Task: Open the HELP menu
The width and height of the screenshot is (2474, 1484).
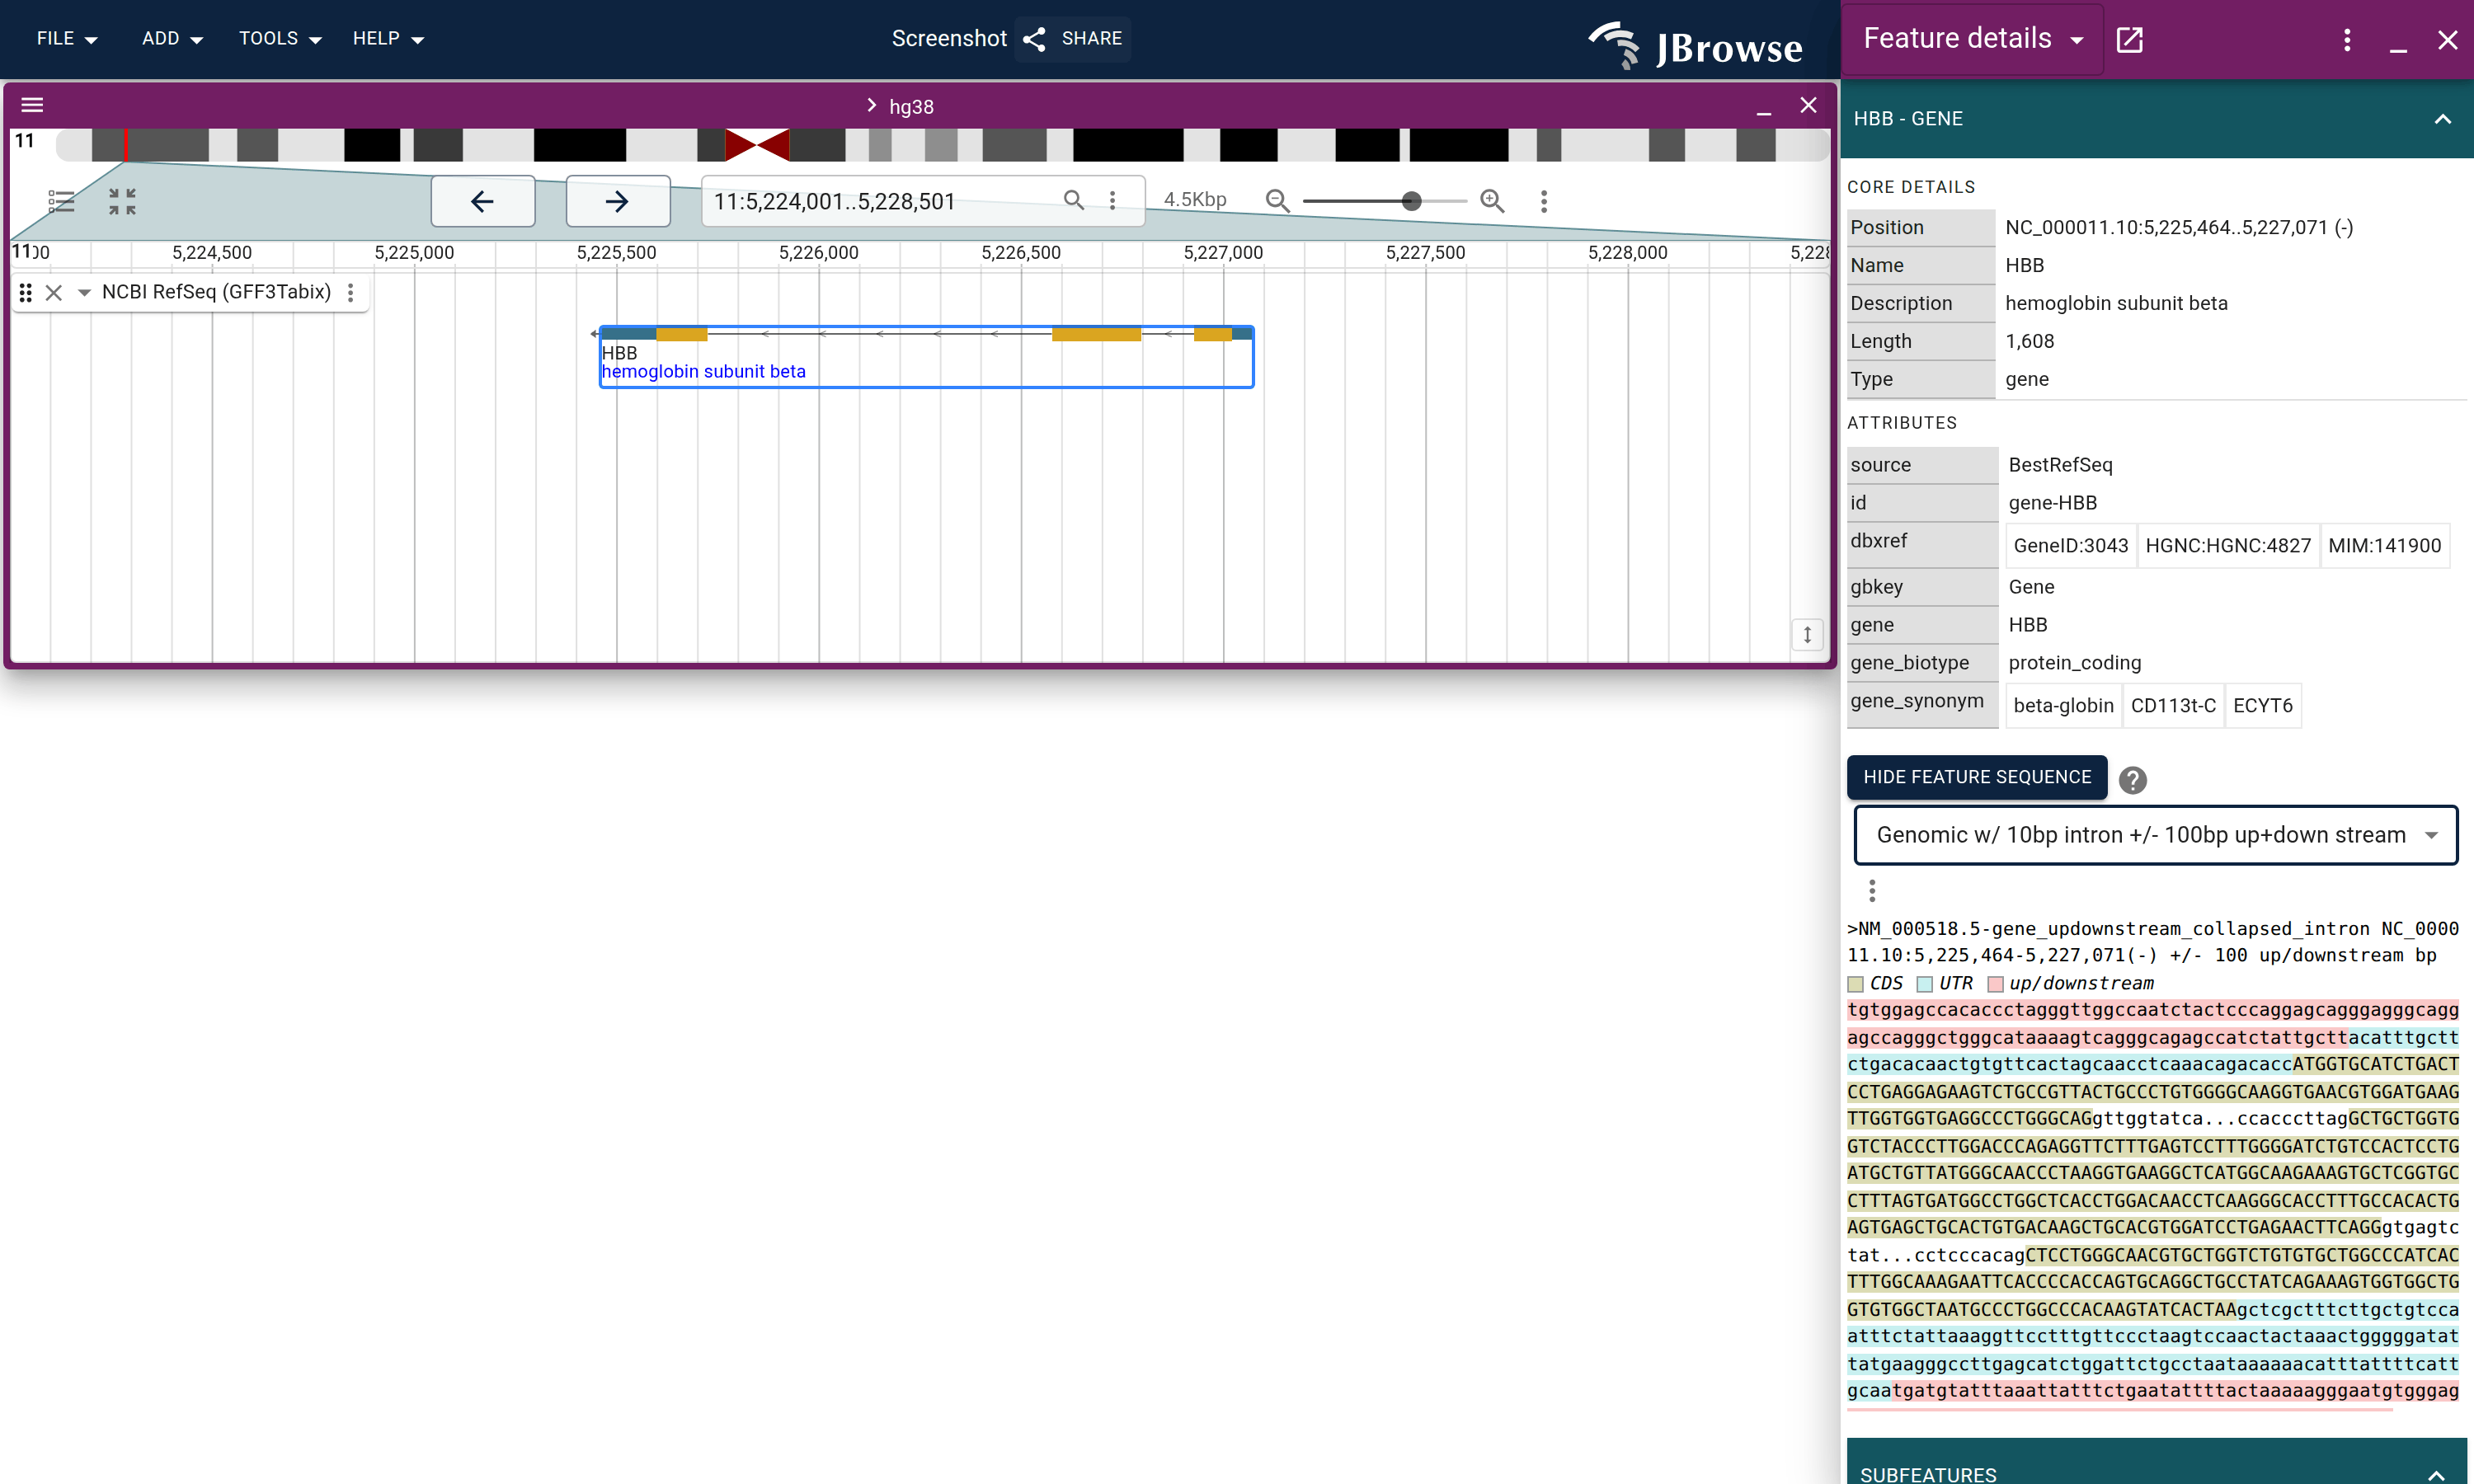Action: [388, 39]
